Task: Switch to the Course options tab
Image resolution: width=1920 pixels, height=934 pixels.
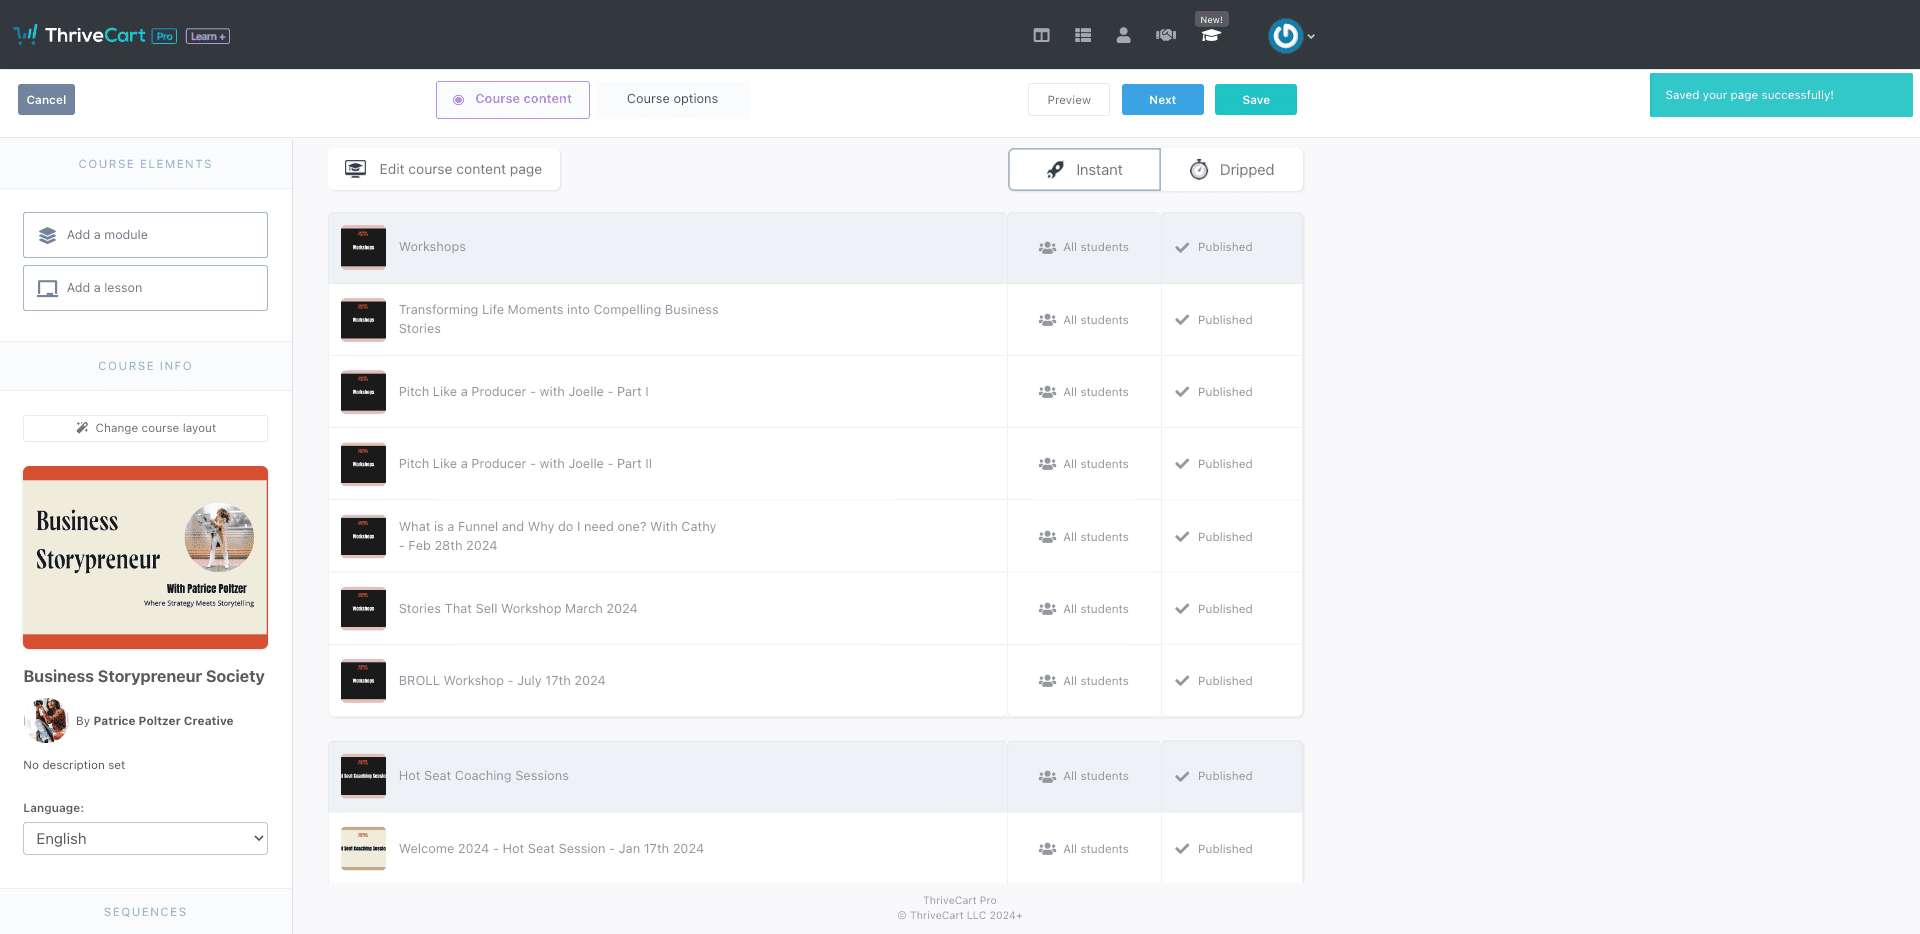Action: coord(672,99)
